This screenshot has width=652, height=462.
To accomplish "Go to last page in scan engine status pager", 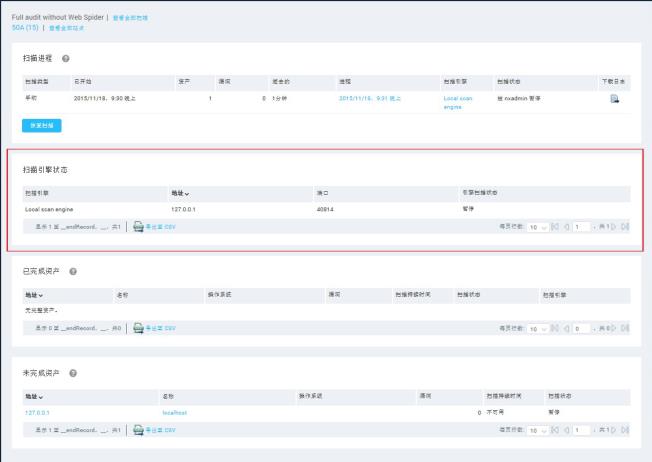I will click(x=625, y=227).
